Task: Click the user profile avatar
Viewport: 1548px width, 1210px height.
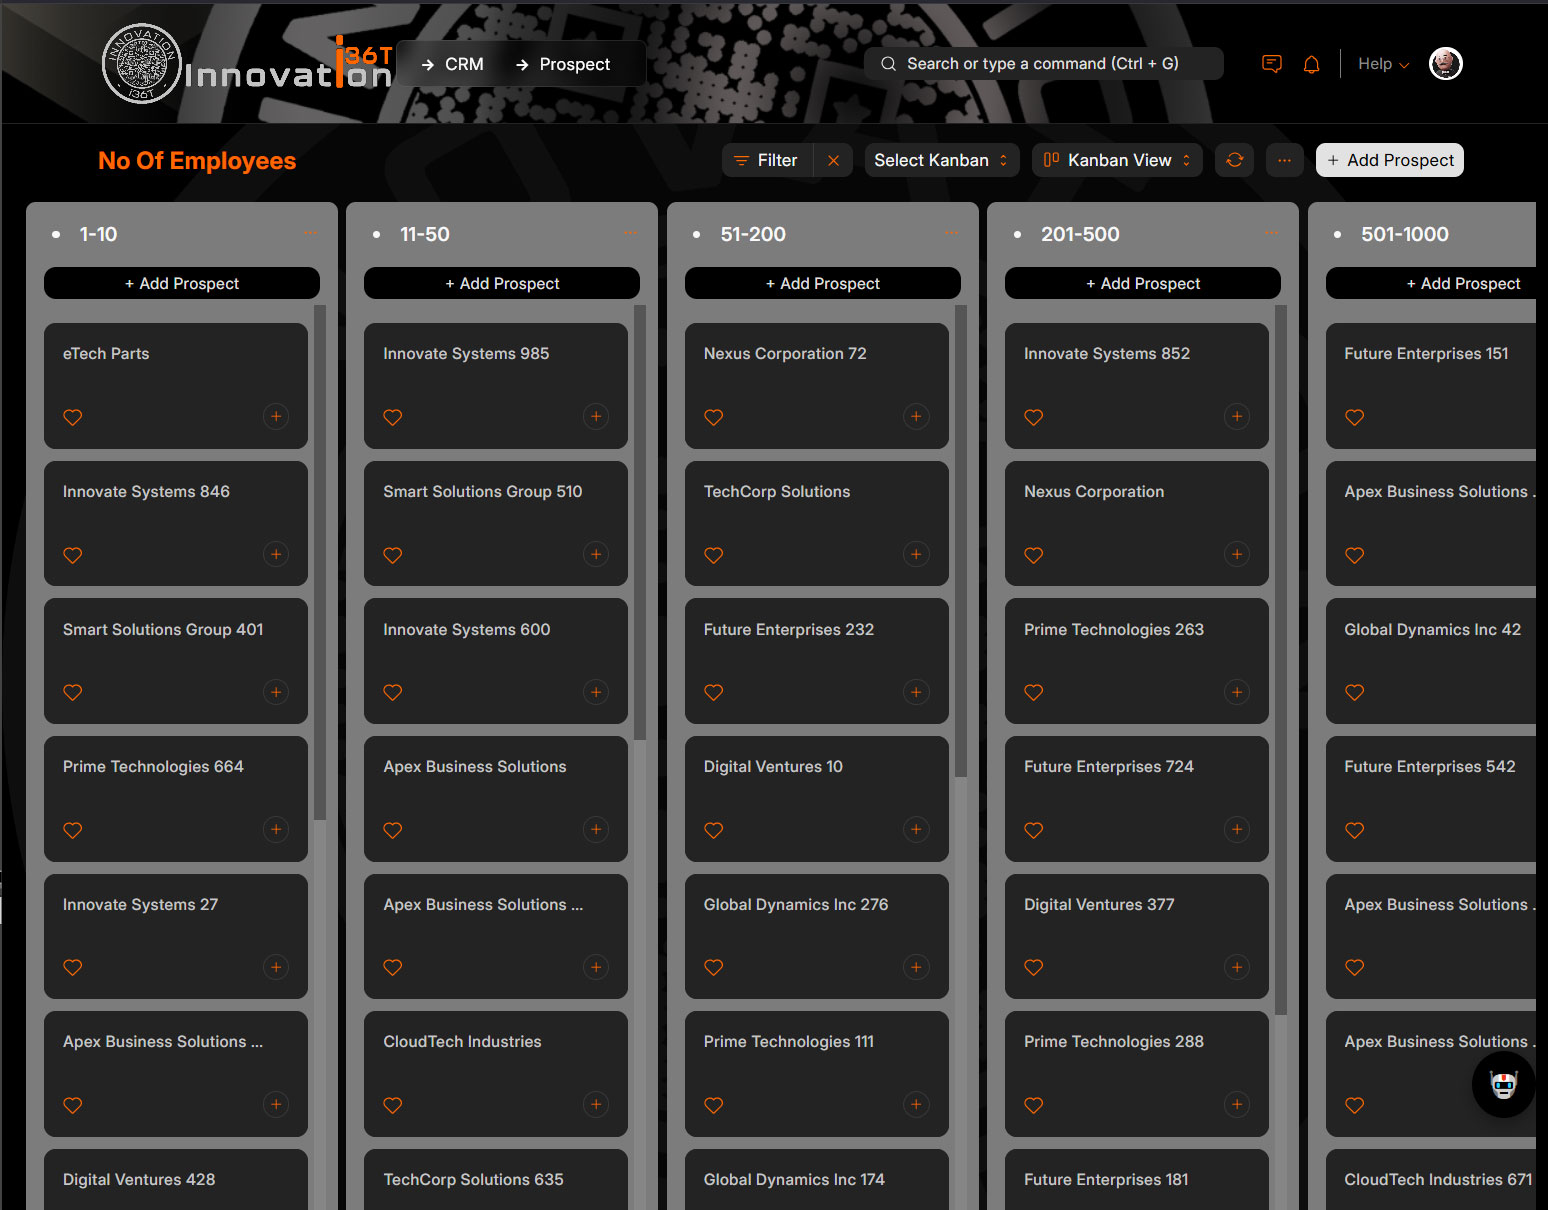Action: click(1445, 64)
